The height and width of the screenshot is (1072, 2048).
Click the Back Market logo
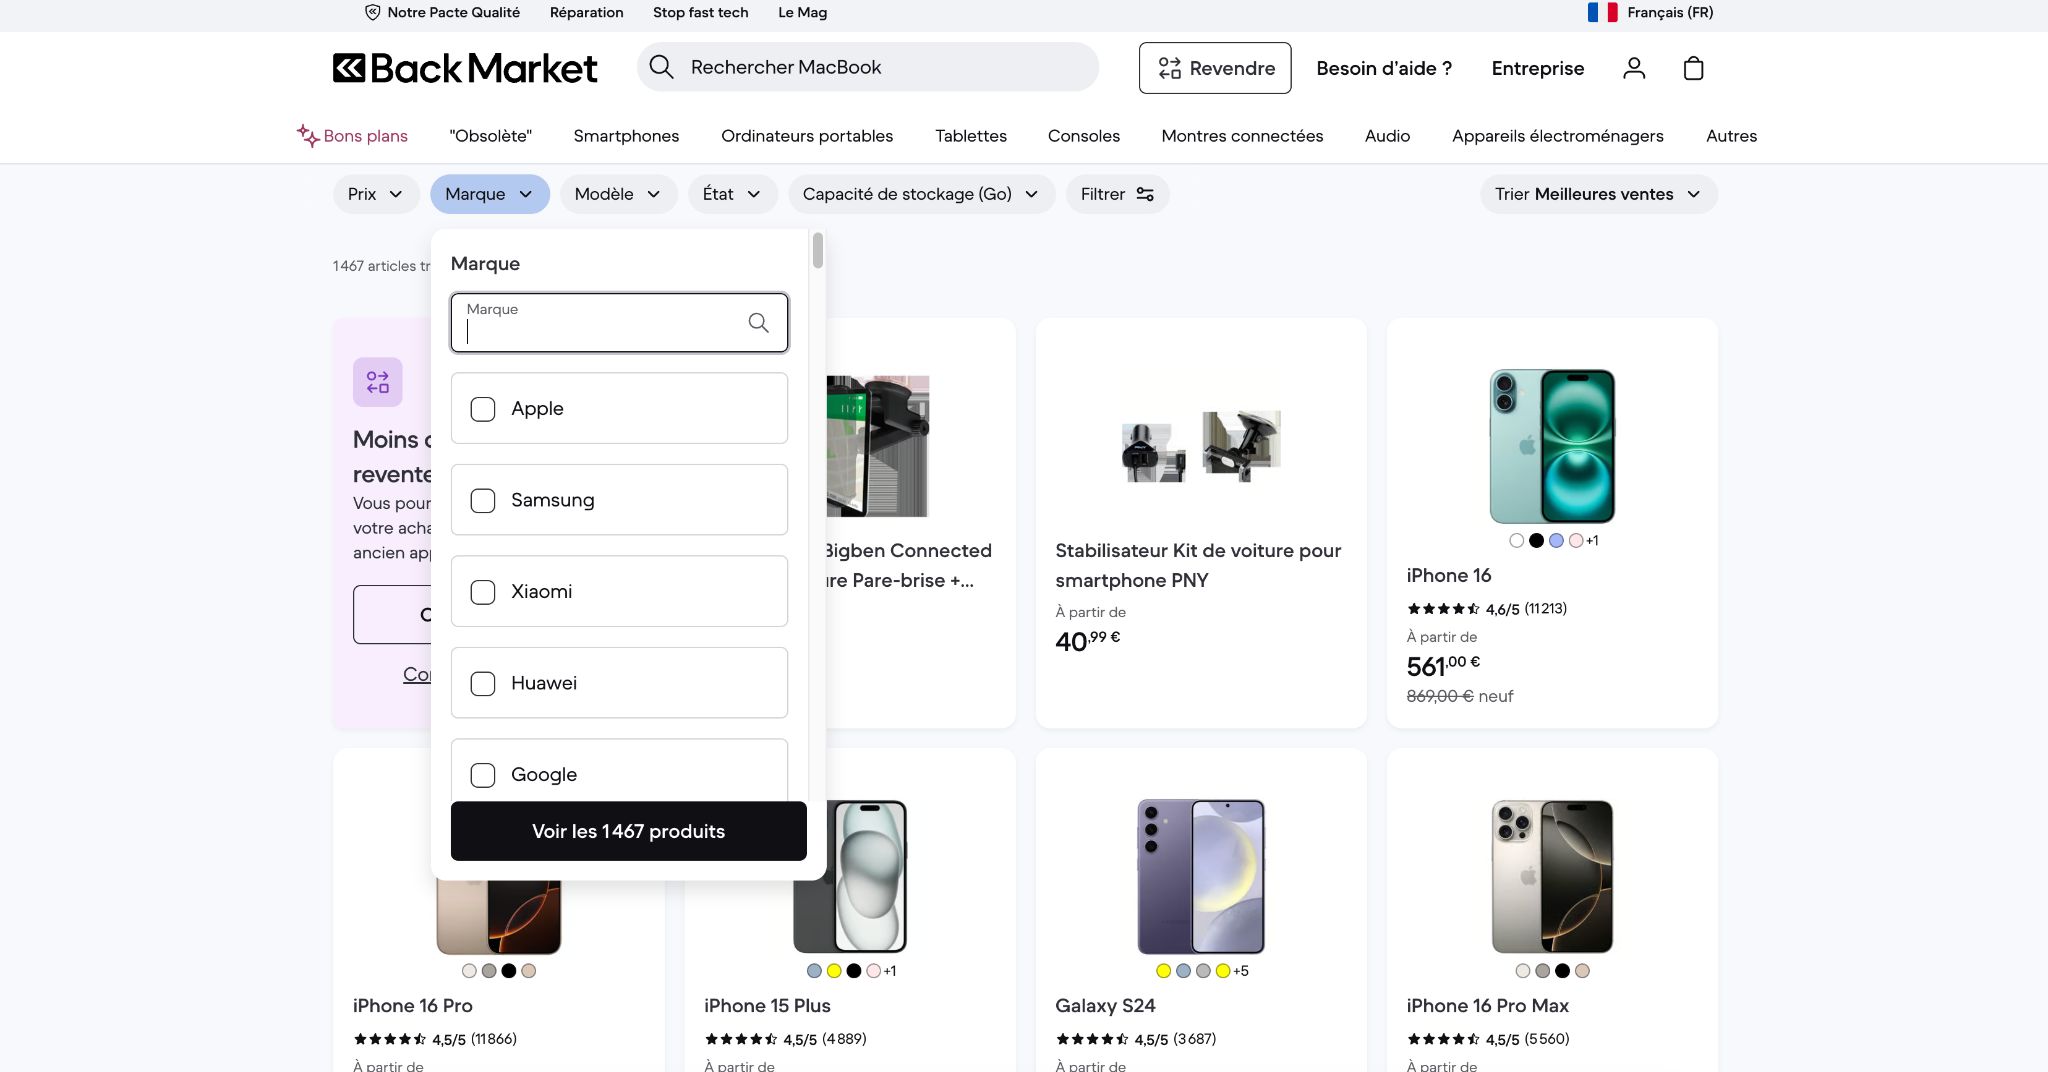pos(465,68)
